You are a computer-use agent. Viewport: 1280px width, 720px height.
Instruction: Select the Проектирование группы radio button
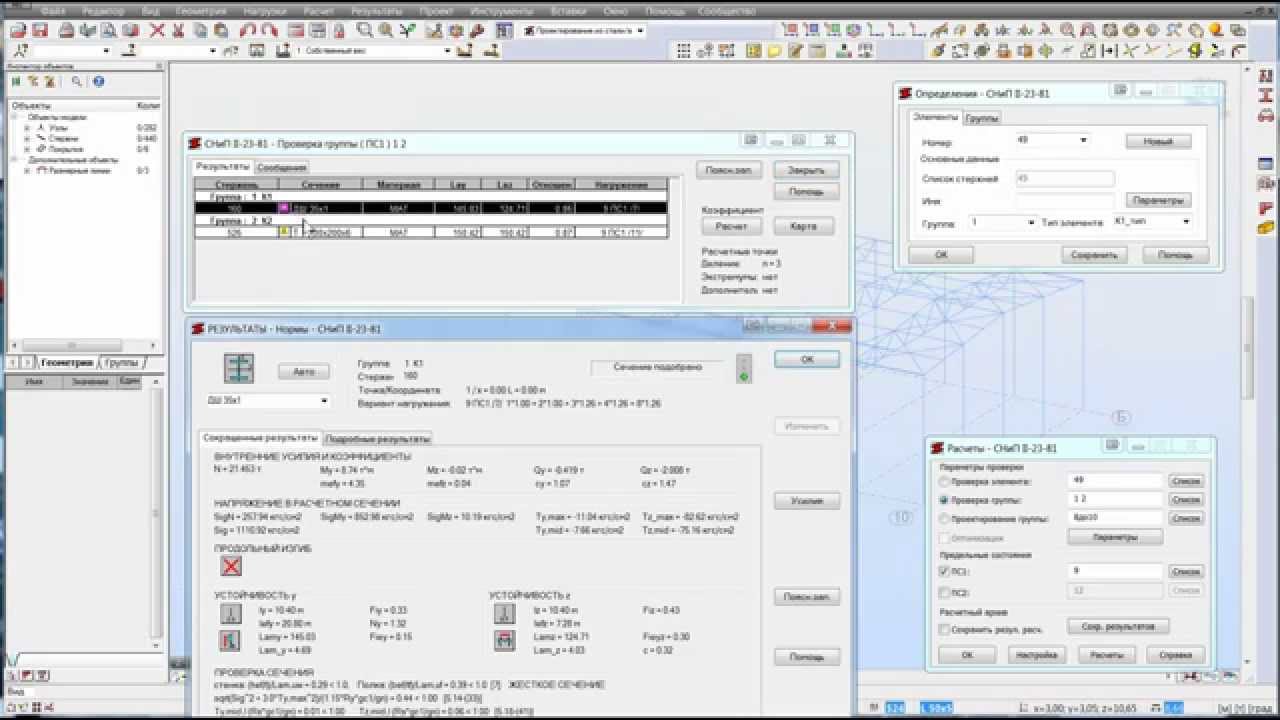[944, 518]
